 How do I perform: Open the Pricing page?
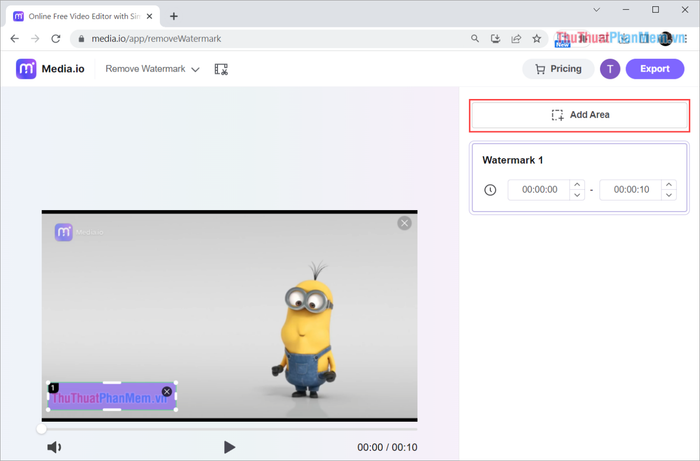tap(558, 69)
